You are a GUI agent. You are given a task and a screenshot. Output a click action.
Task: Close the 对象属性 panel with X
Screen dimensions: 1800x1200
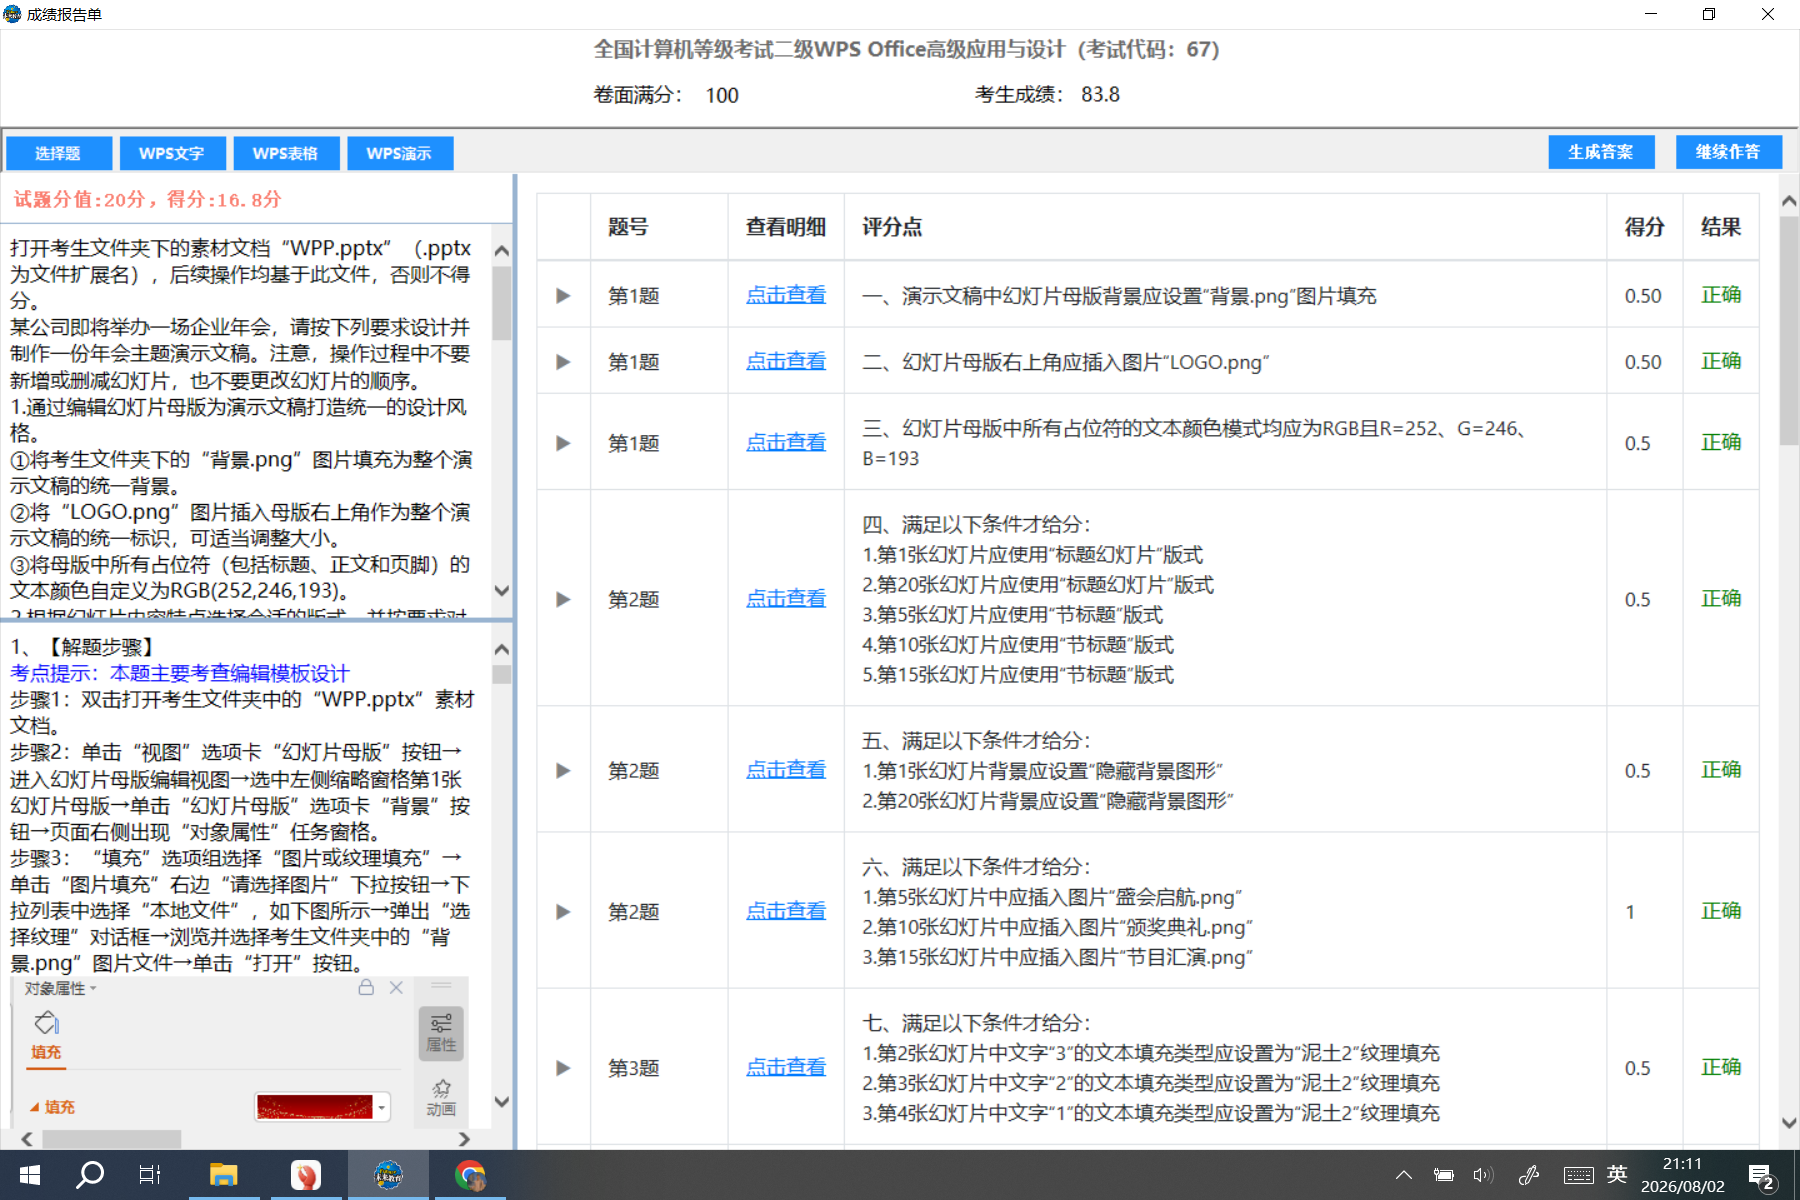click(396, 988)
